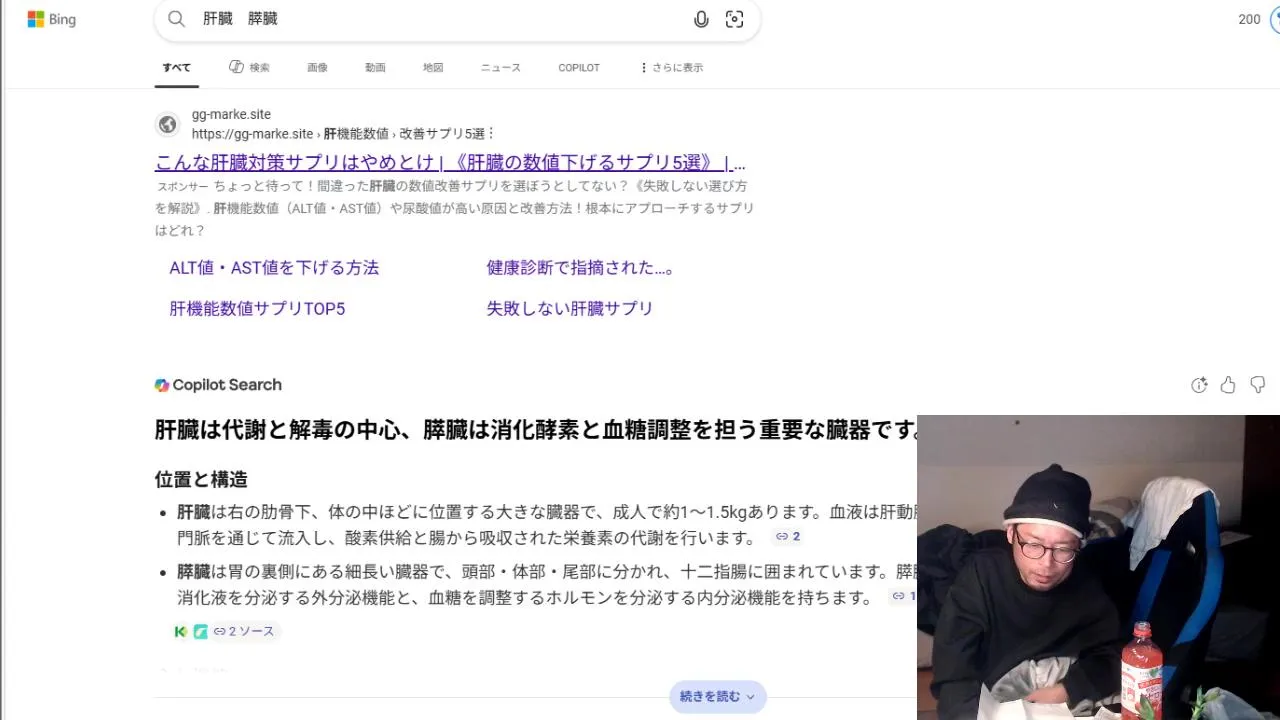Switch to the 地図 tab

[433, 68]
